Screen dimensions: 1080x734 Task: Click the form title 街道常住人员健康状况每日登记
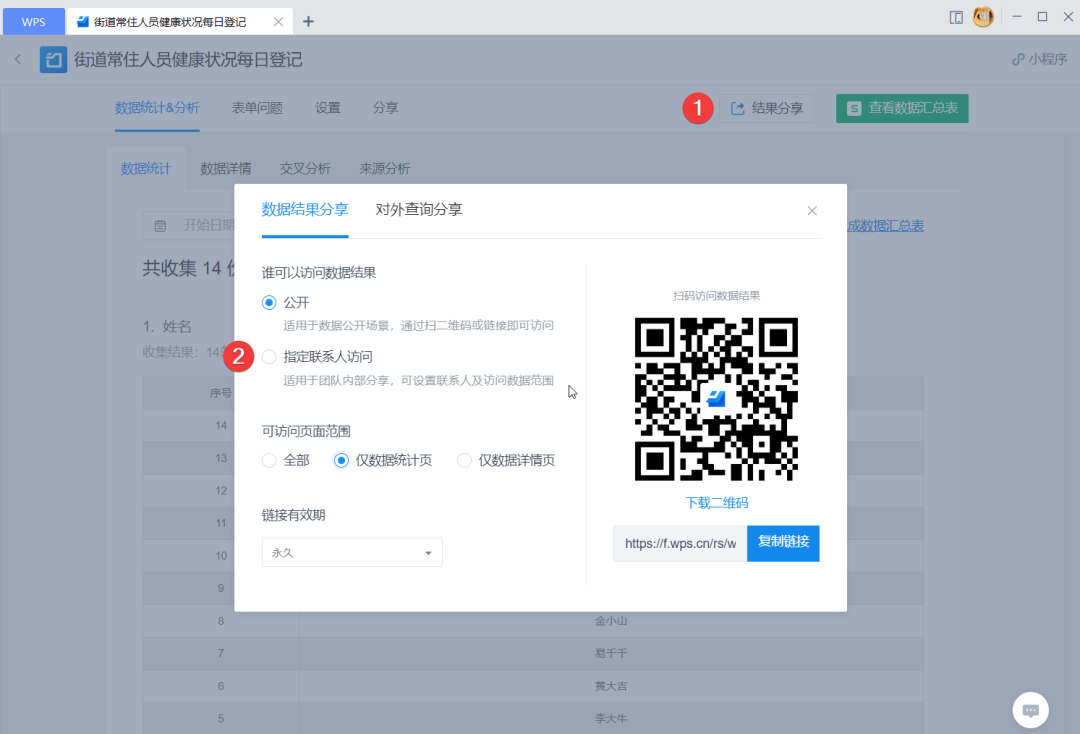point(188,60)
